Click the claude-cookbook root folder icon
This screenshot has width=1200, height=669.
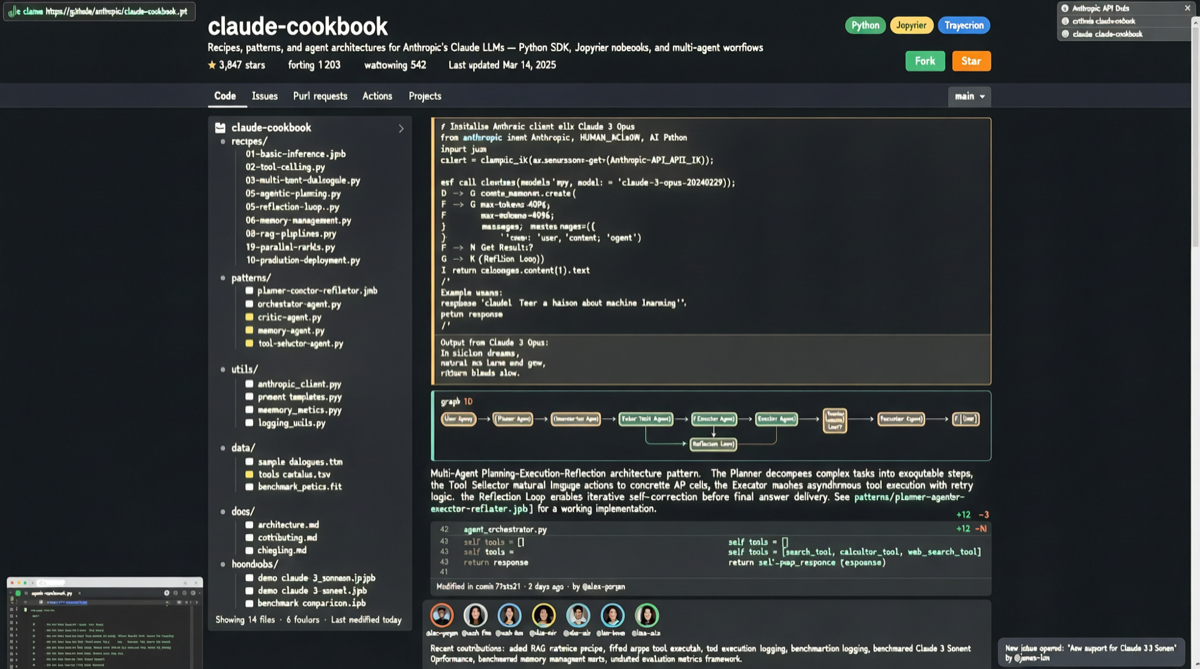(220, 128)
